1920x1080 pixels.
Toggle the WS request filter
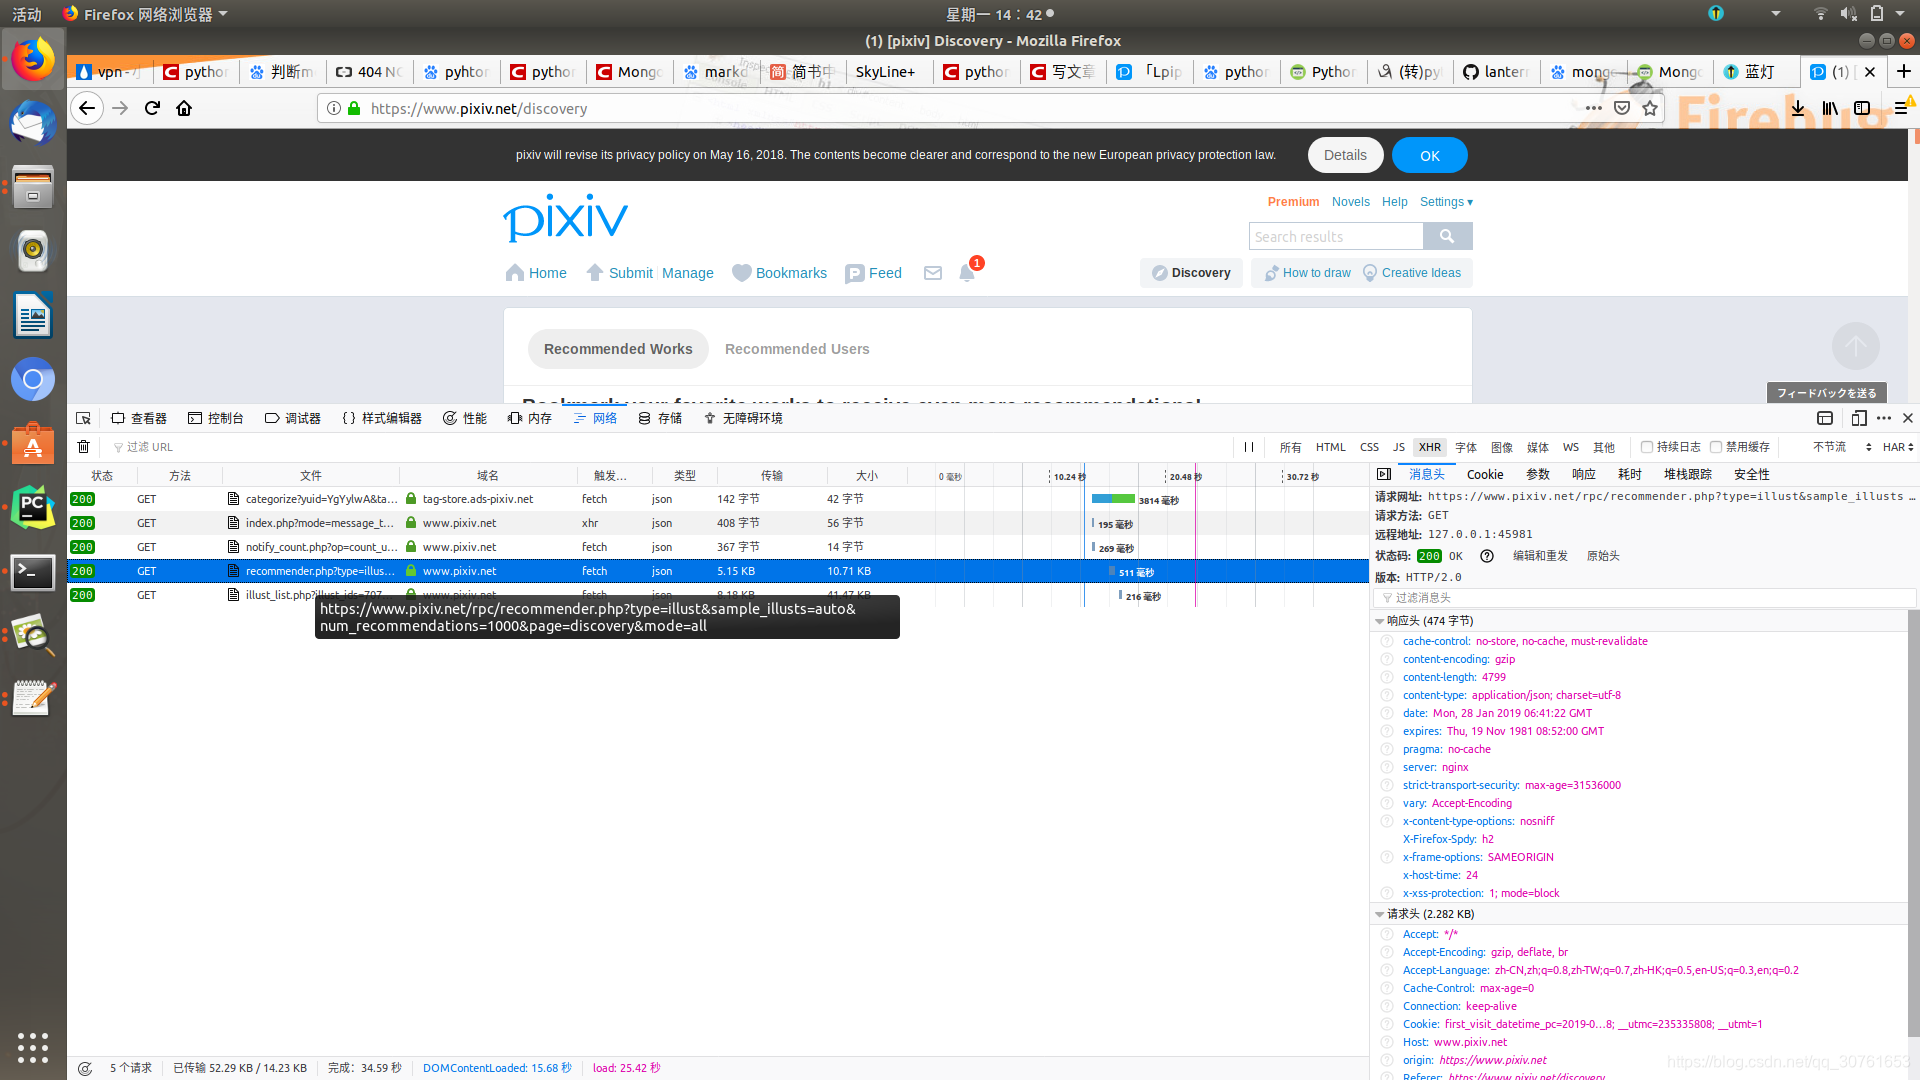(1571, 447)
